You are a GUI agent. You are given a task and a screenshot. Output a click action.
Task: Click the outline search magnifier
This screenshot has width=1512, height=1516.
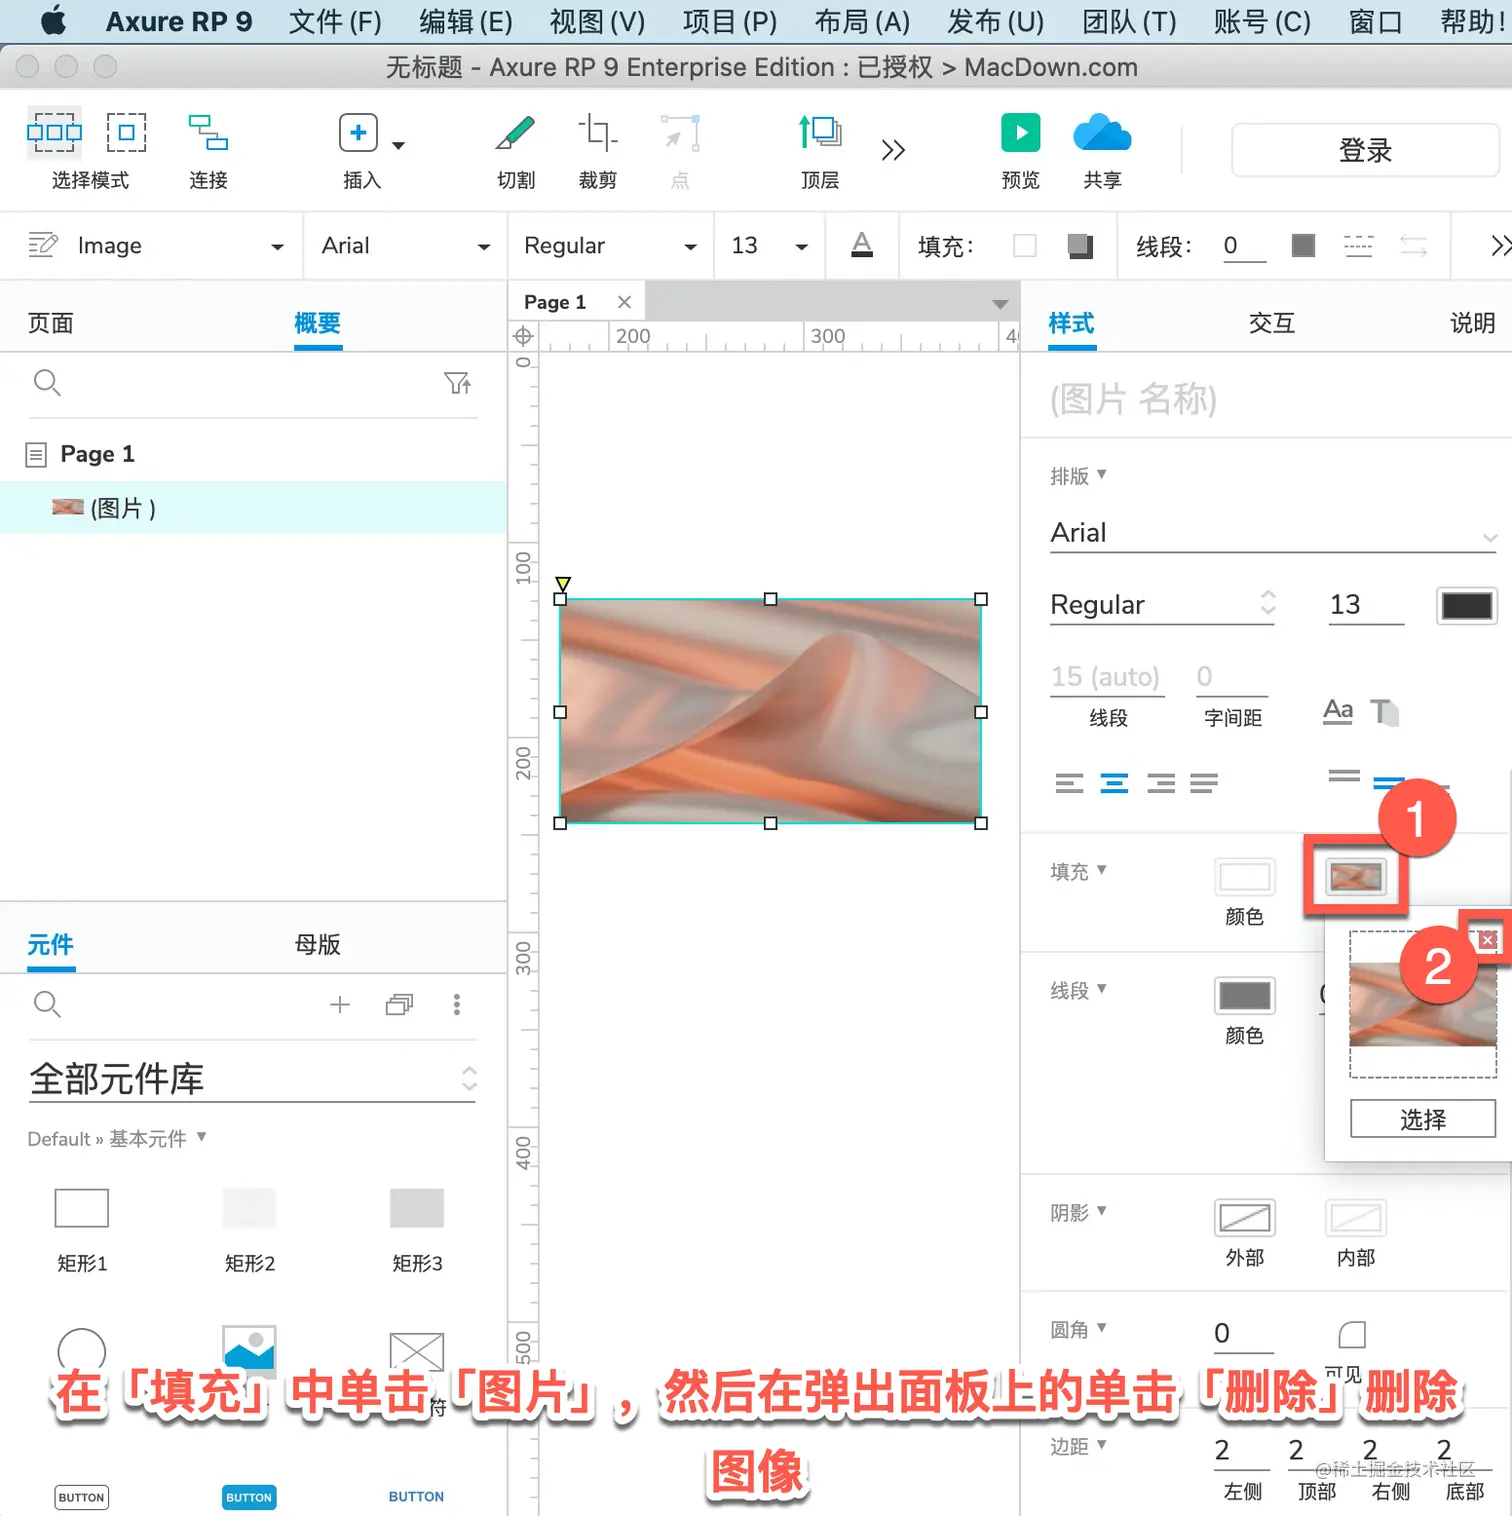click(x=47, y=383)
